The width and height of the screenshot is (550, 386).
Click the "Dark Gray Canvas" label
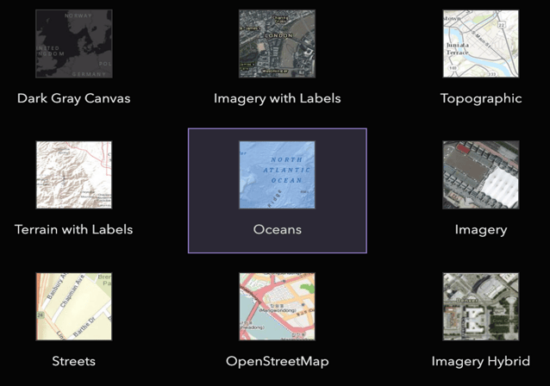(x=74, y=99)
